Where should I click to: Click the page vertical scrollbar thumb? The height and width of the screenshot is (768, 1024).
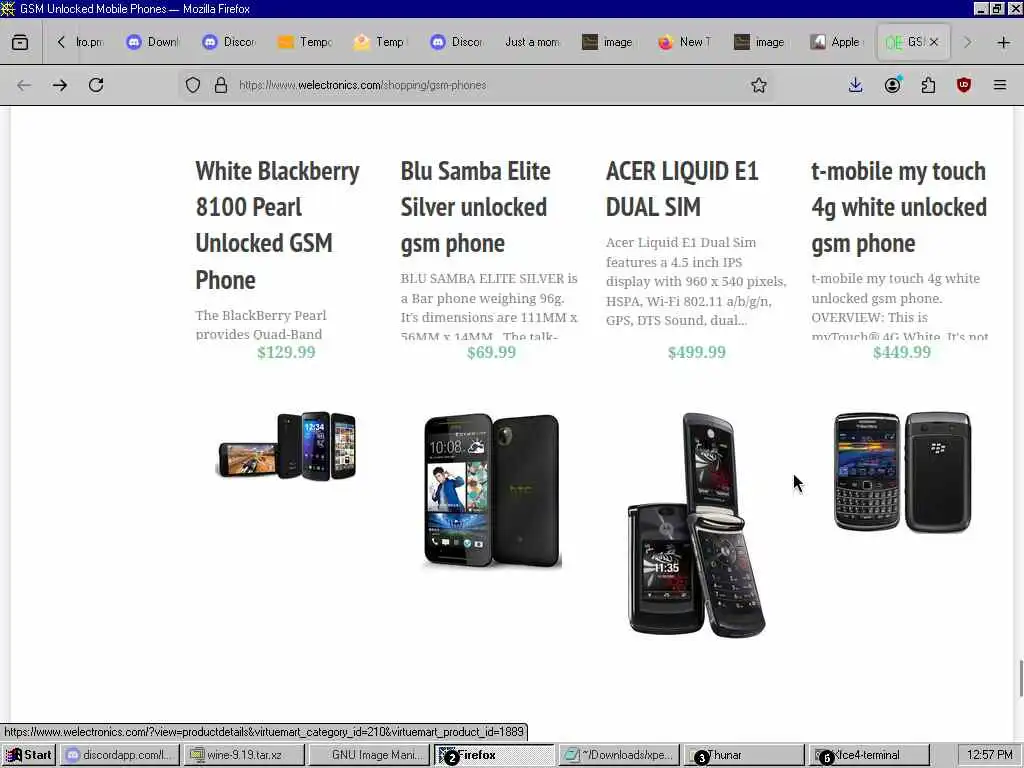click(x=1021, y=679)
